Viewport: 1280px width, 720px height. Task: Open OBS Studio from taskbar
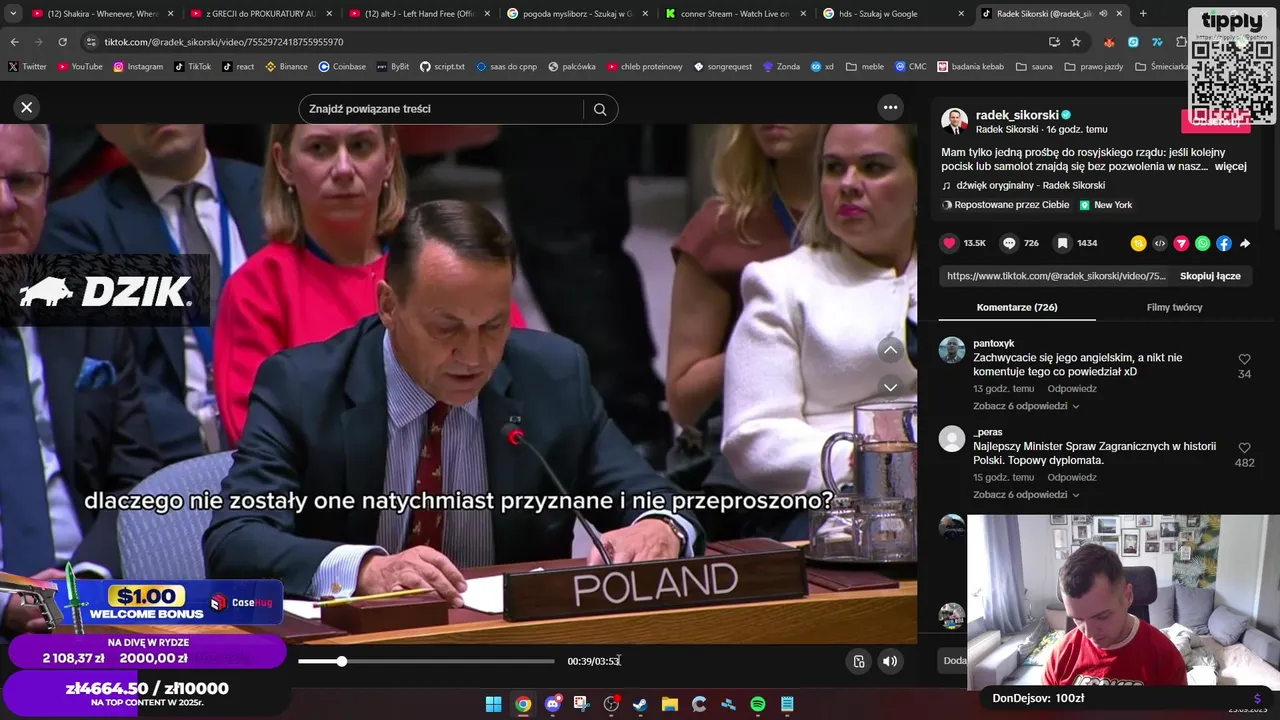tap(611, 704)
